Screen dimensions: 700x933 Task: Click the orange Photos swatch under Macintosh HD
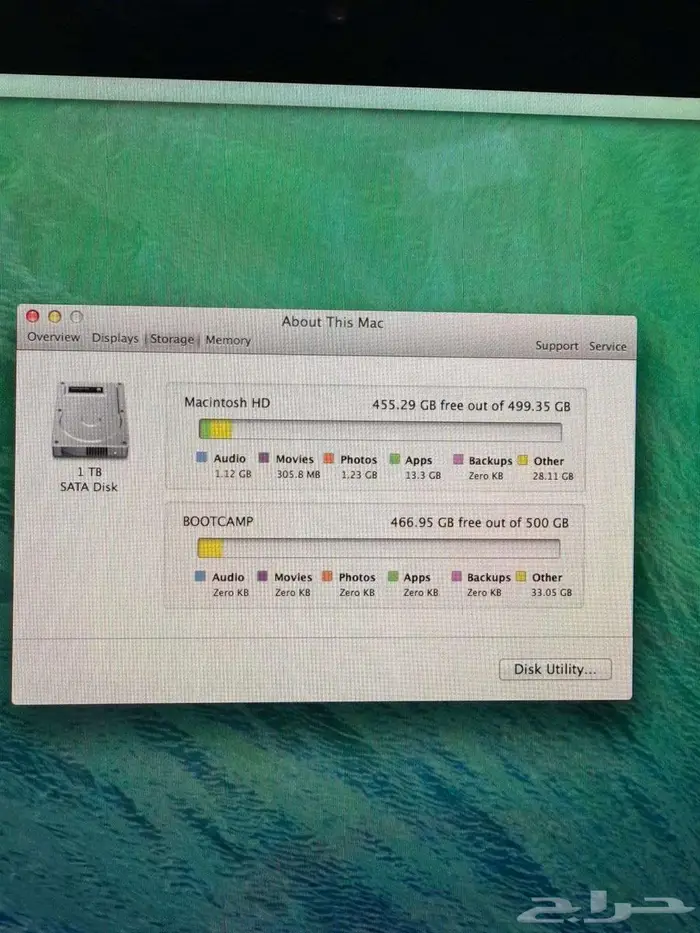click(329, 460)
